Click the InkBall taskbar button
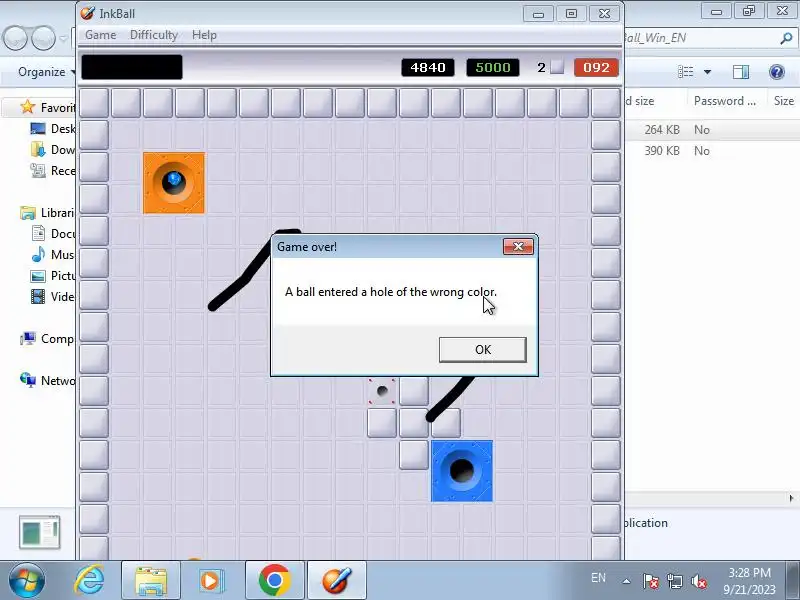Screen dimensions: 800x600 [337, 581]
